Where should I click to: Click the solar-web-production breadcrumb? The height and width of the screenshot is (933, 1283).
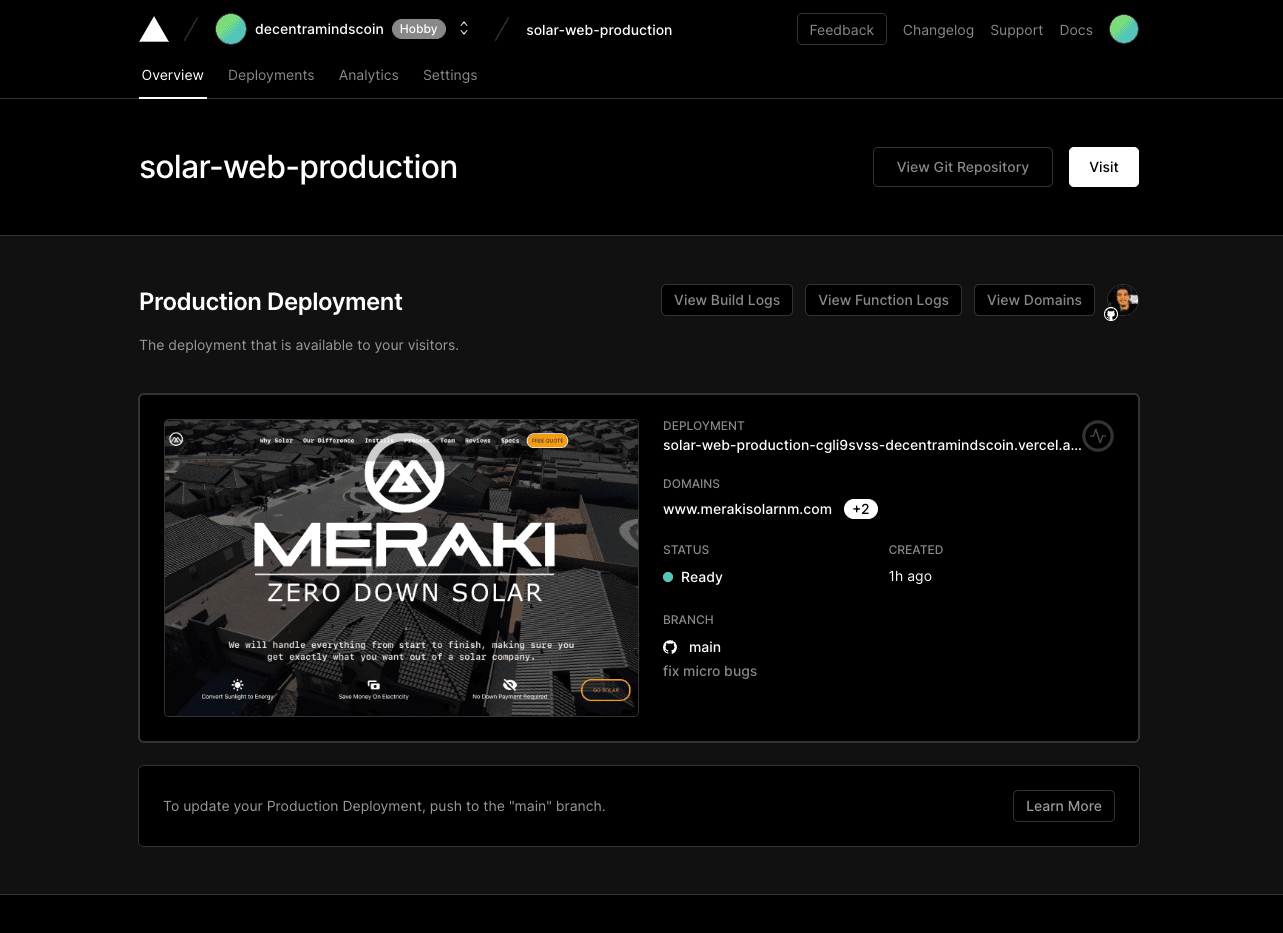pyautogui.click(x=599, y=30)
